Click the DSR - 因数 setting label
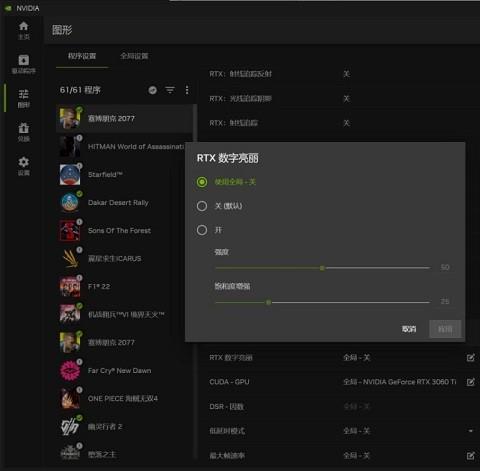Image resolution: width=480 pixels, height=471 pixels. (x=226, y=407)
